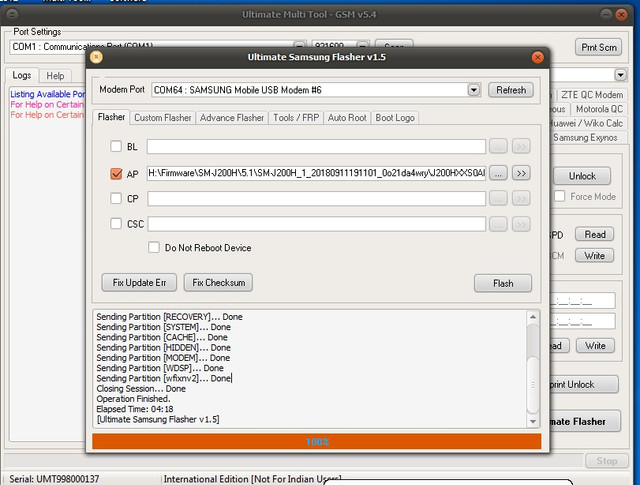The image size is (640, 485).
Task: Click the Fingerprint Unlock button partially visible
Action: (584, 385)
